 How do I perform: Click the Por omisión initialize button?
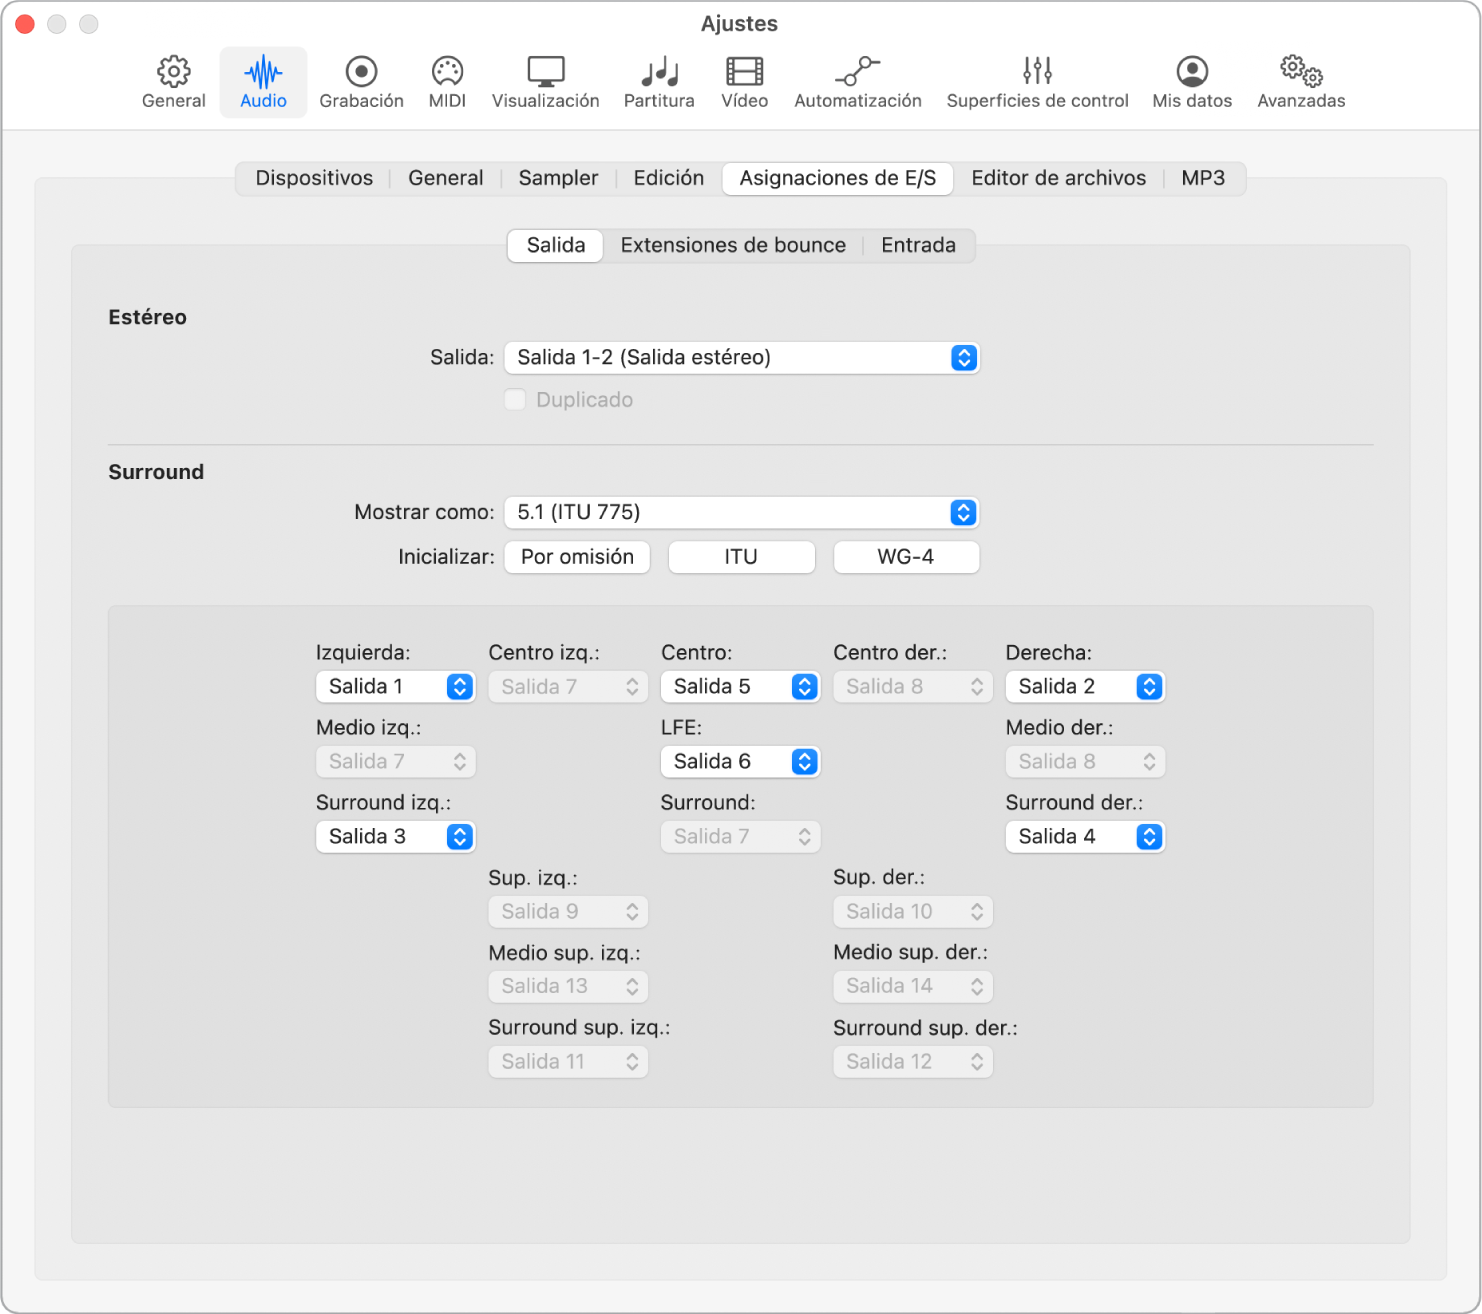[577, 557]
